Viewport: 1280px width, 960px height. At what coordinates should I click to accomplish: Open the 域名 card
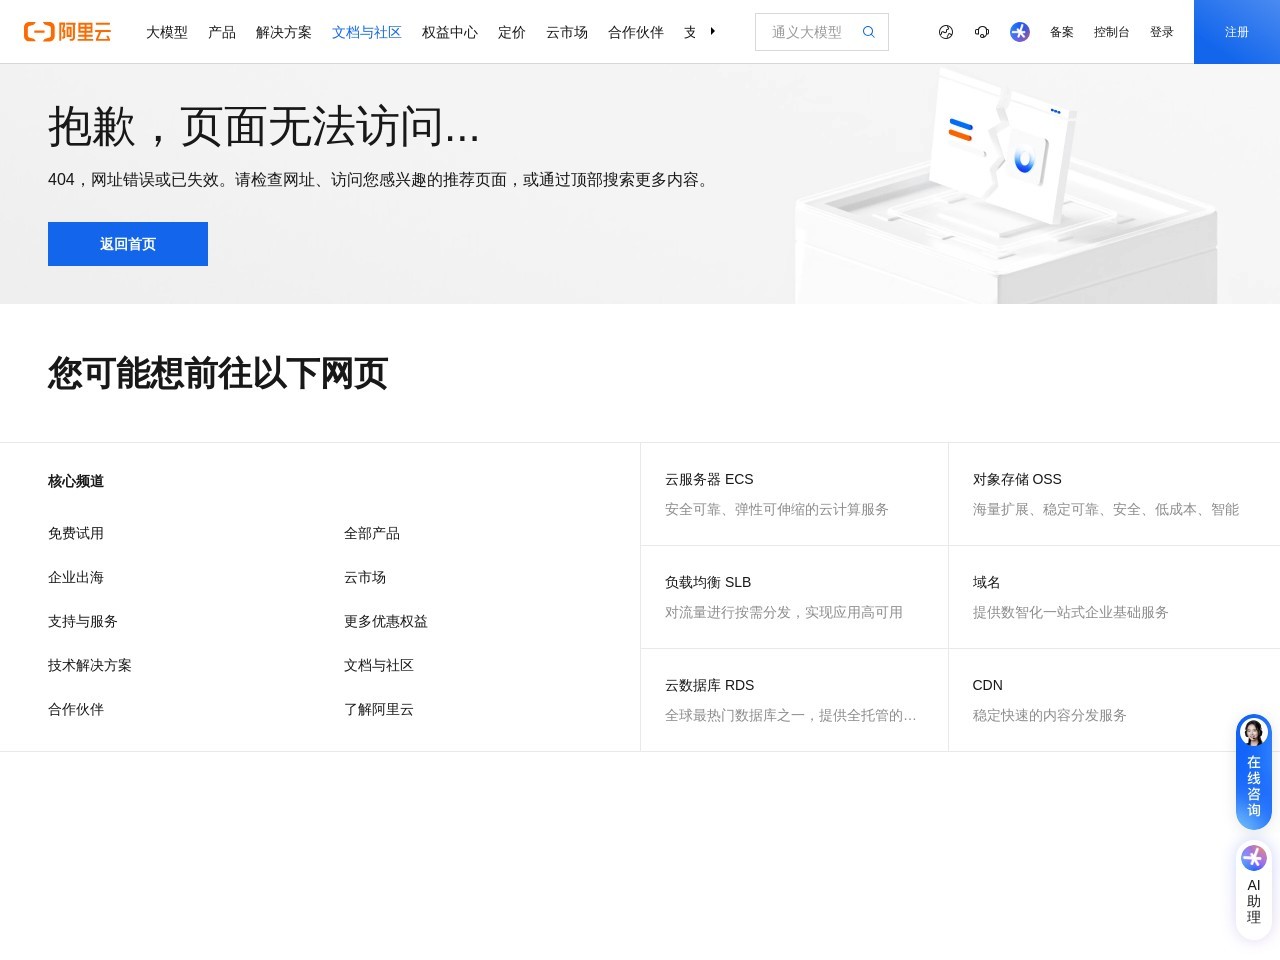coord(1114,597)
